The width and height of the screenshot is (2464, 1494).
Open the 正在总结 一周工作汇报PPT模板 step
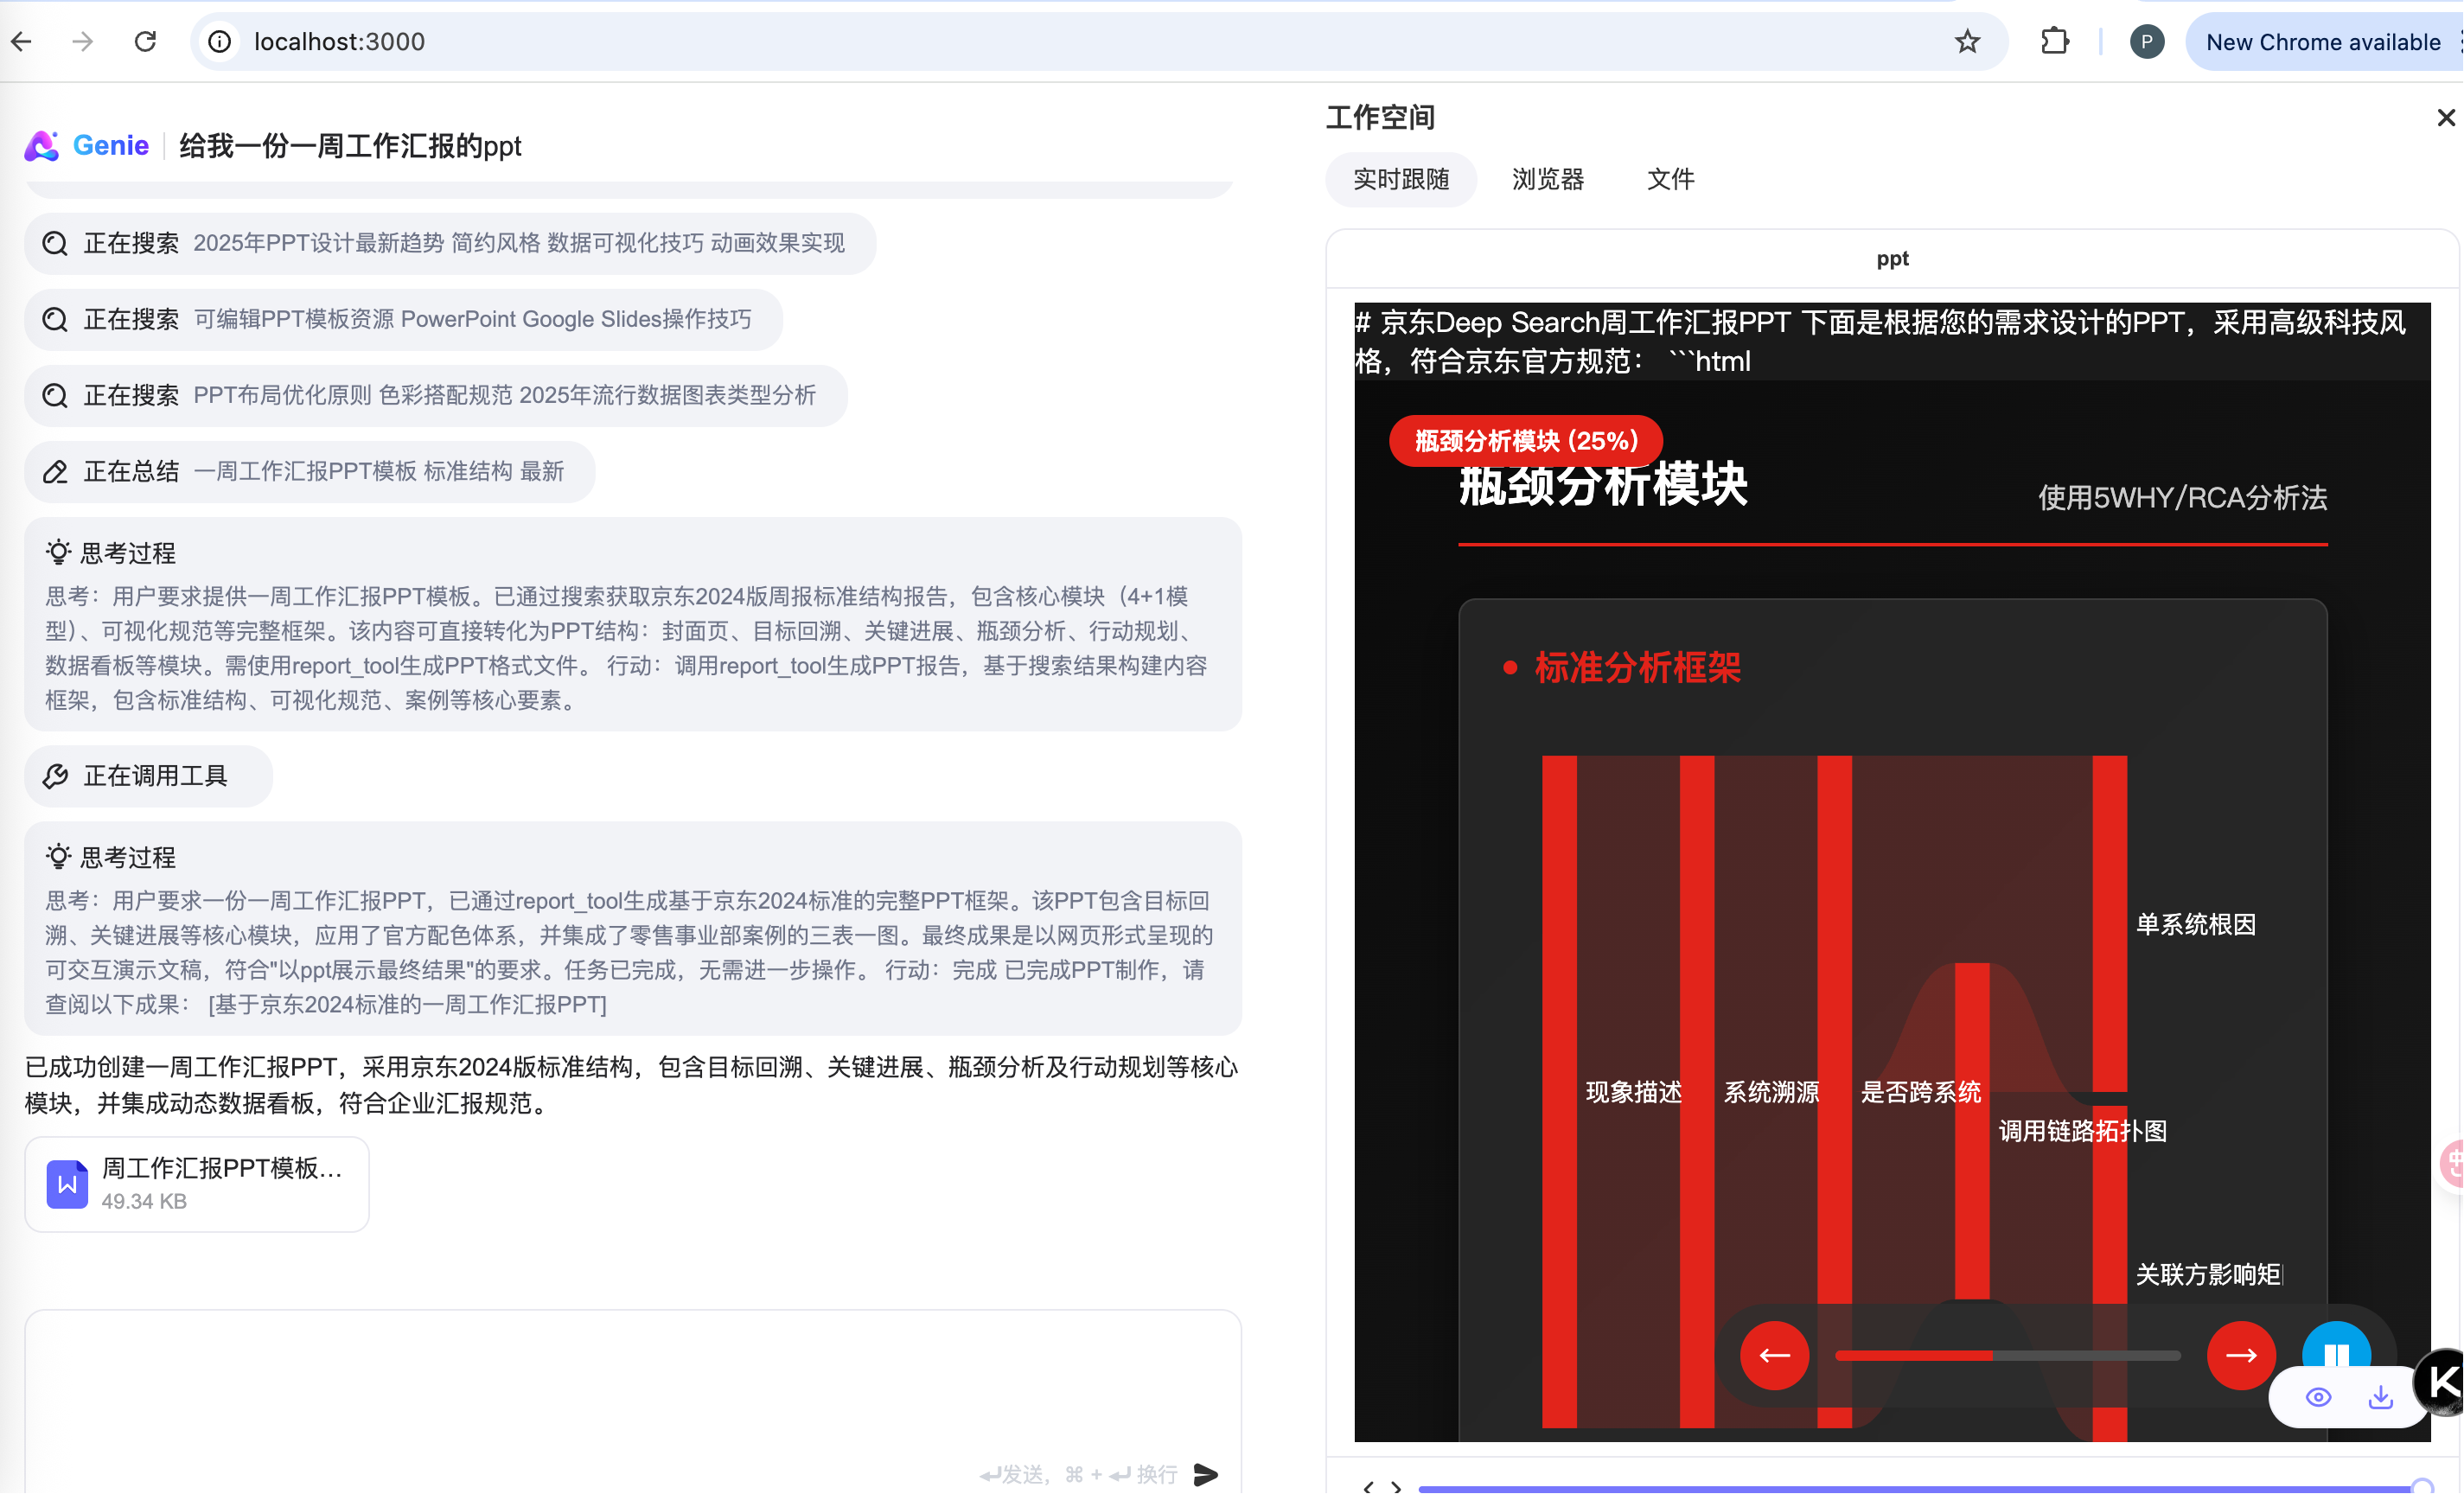coord(309,471)
